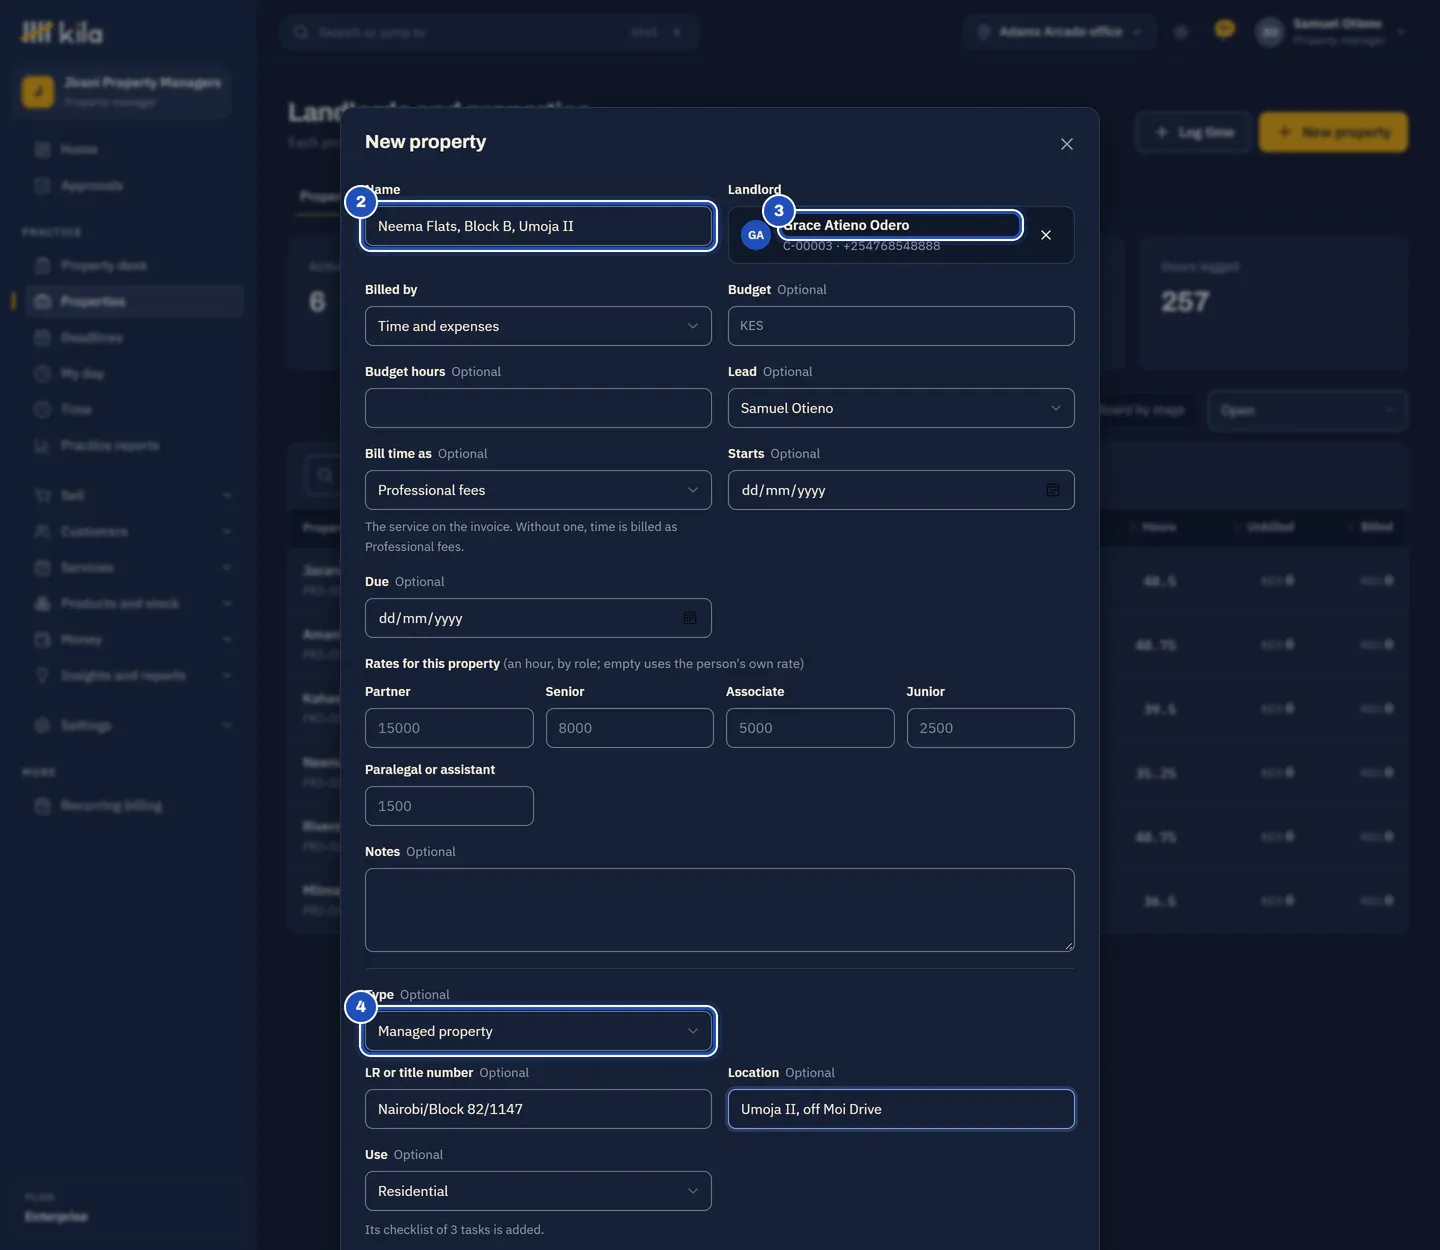Viewport: 1440px width, 1250px height.
Task: Focus the Name field with Neema Flats
Action: pyautogui.click(x=538, y=226)
